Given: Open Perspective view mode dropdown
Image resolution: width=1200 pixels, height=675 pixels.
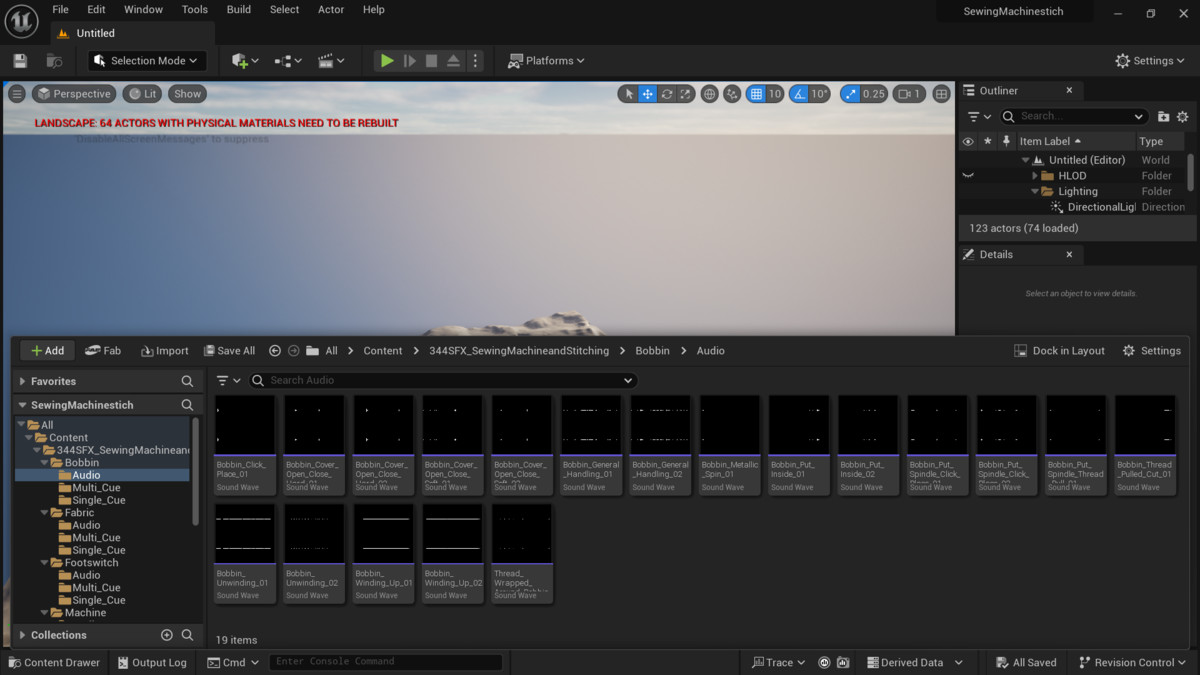Looking at the screenshot, I should click(73, 94).
